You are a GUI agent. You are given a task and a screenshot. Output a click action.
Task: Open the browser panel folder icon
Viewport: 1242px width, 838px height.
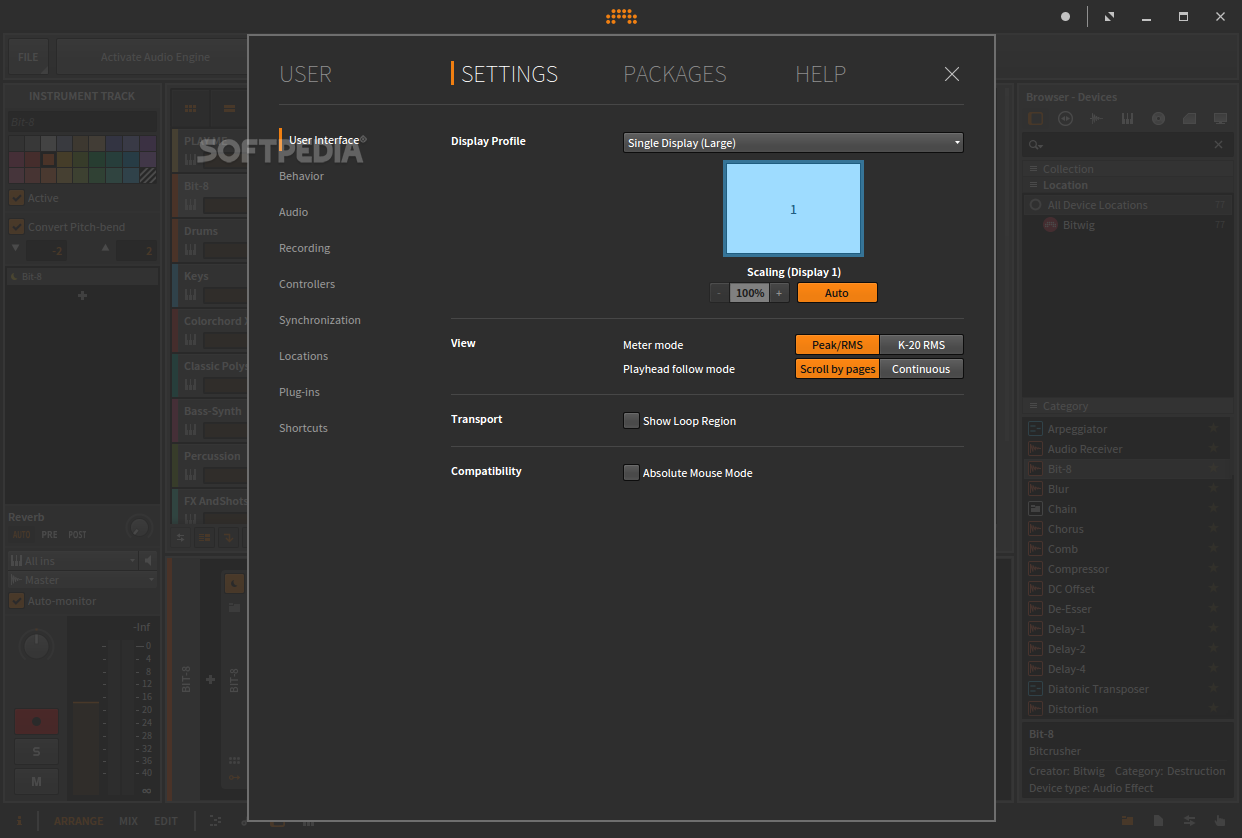coord(1128,821)
